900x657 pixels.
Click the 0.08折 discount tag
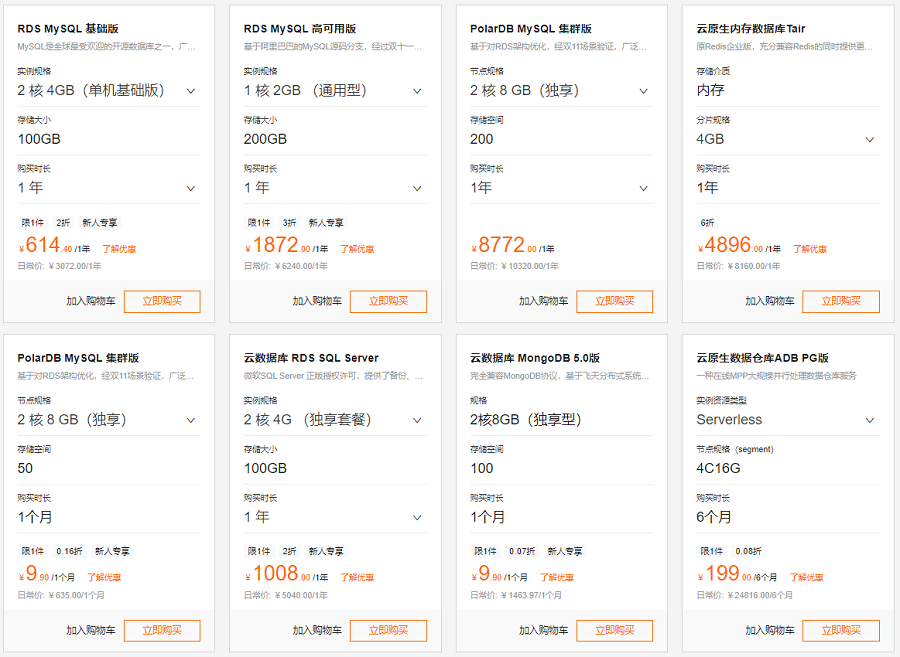(748, 551)
